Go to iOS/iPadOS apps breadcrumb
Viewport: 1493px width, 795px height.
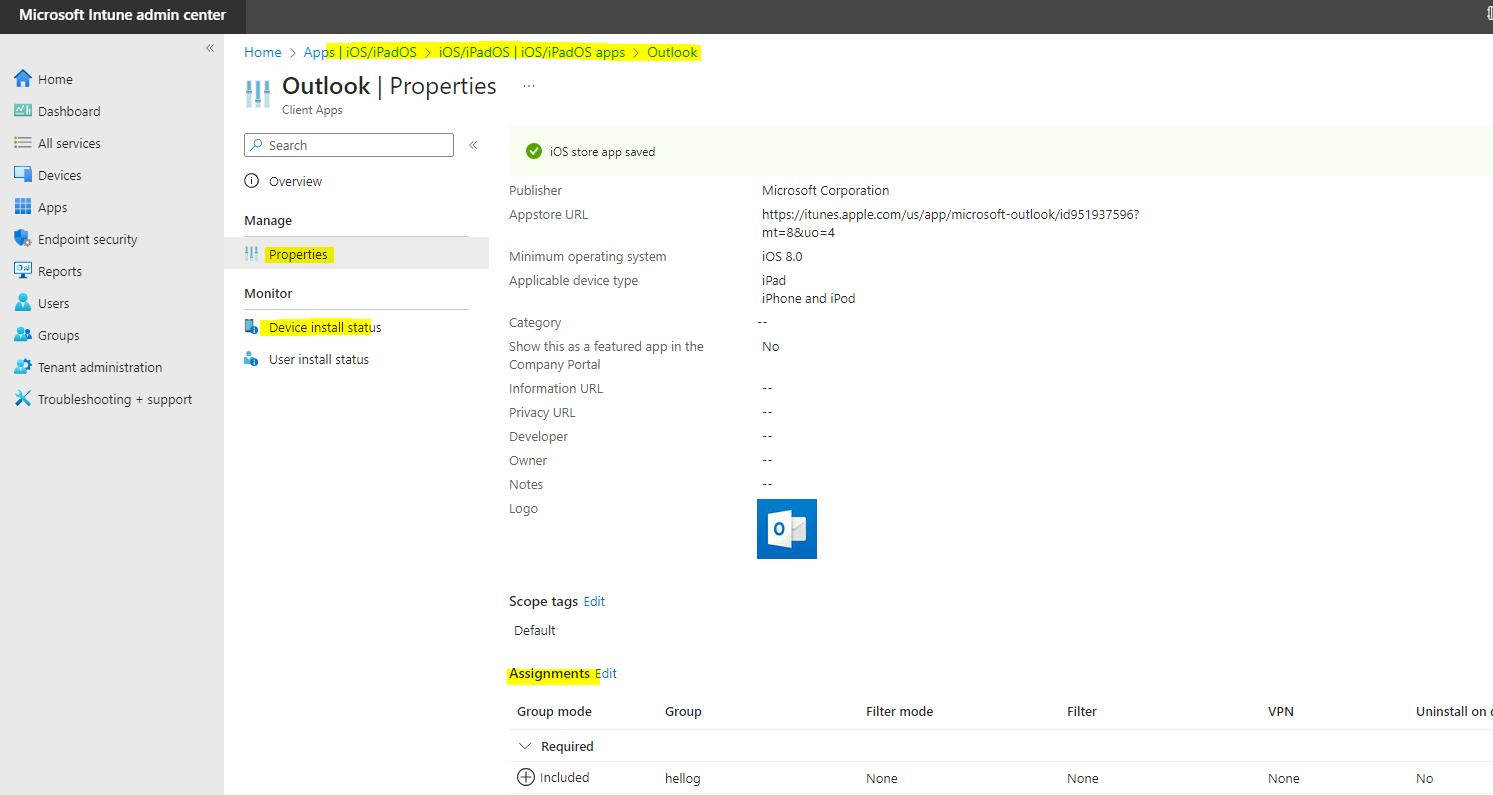point(532,52)
